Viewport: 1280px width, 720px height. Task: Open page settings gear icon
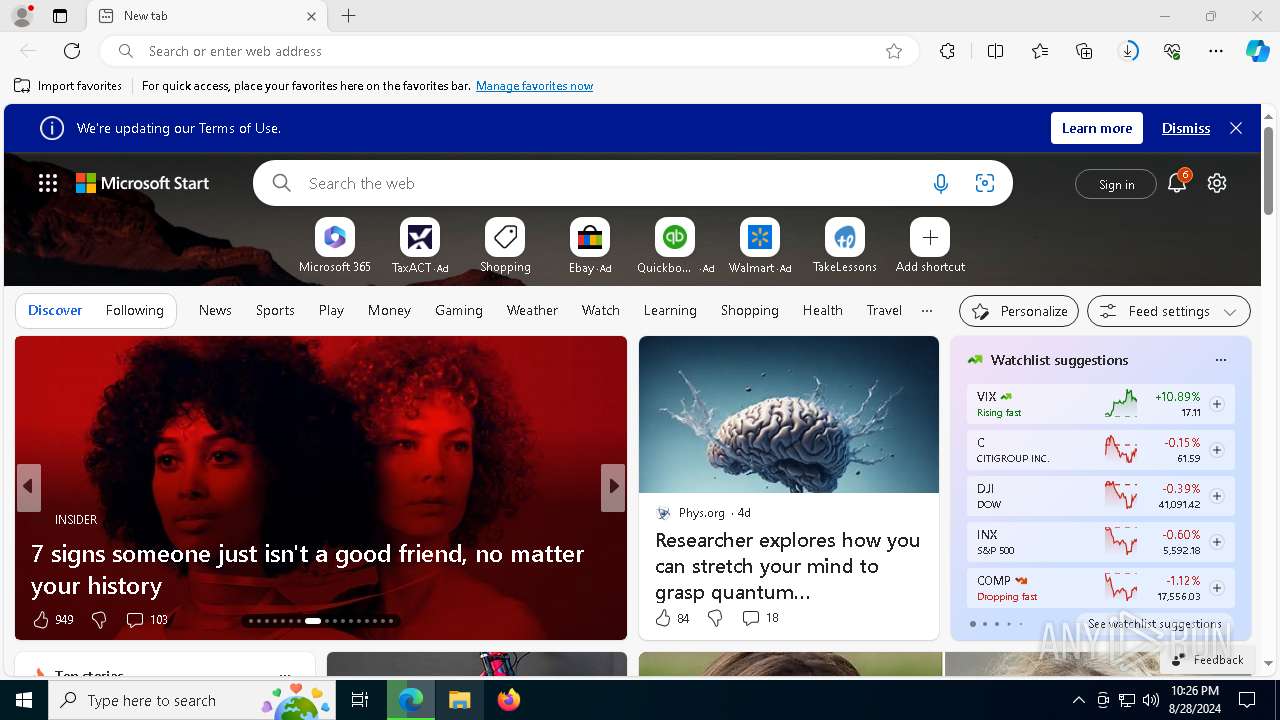pyautogui.click(x=1217, y=183)
